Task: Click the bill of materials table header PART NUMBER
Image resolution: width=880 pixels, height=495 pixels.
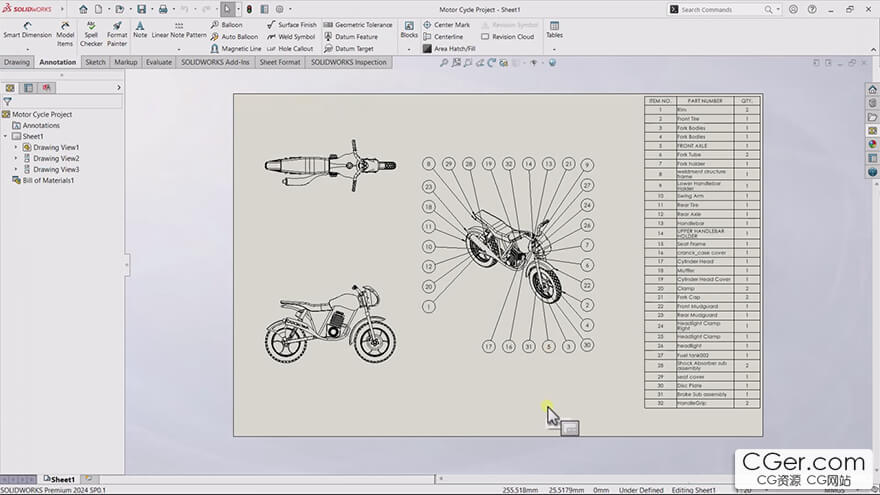Action: click(705, 101)
